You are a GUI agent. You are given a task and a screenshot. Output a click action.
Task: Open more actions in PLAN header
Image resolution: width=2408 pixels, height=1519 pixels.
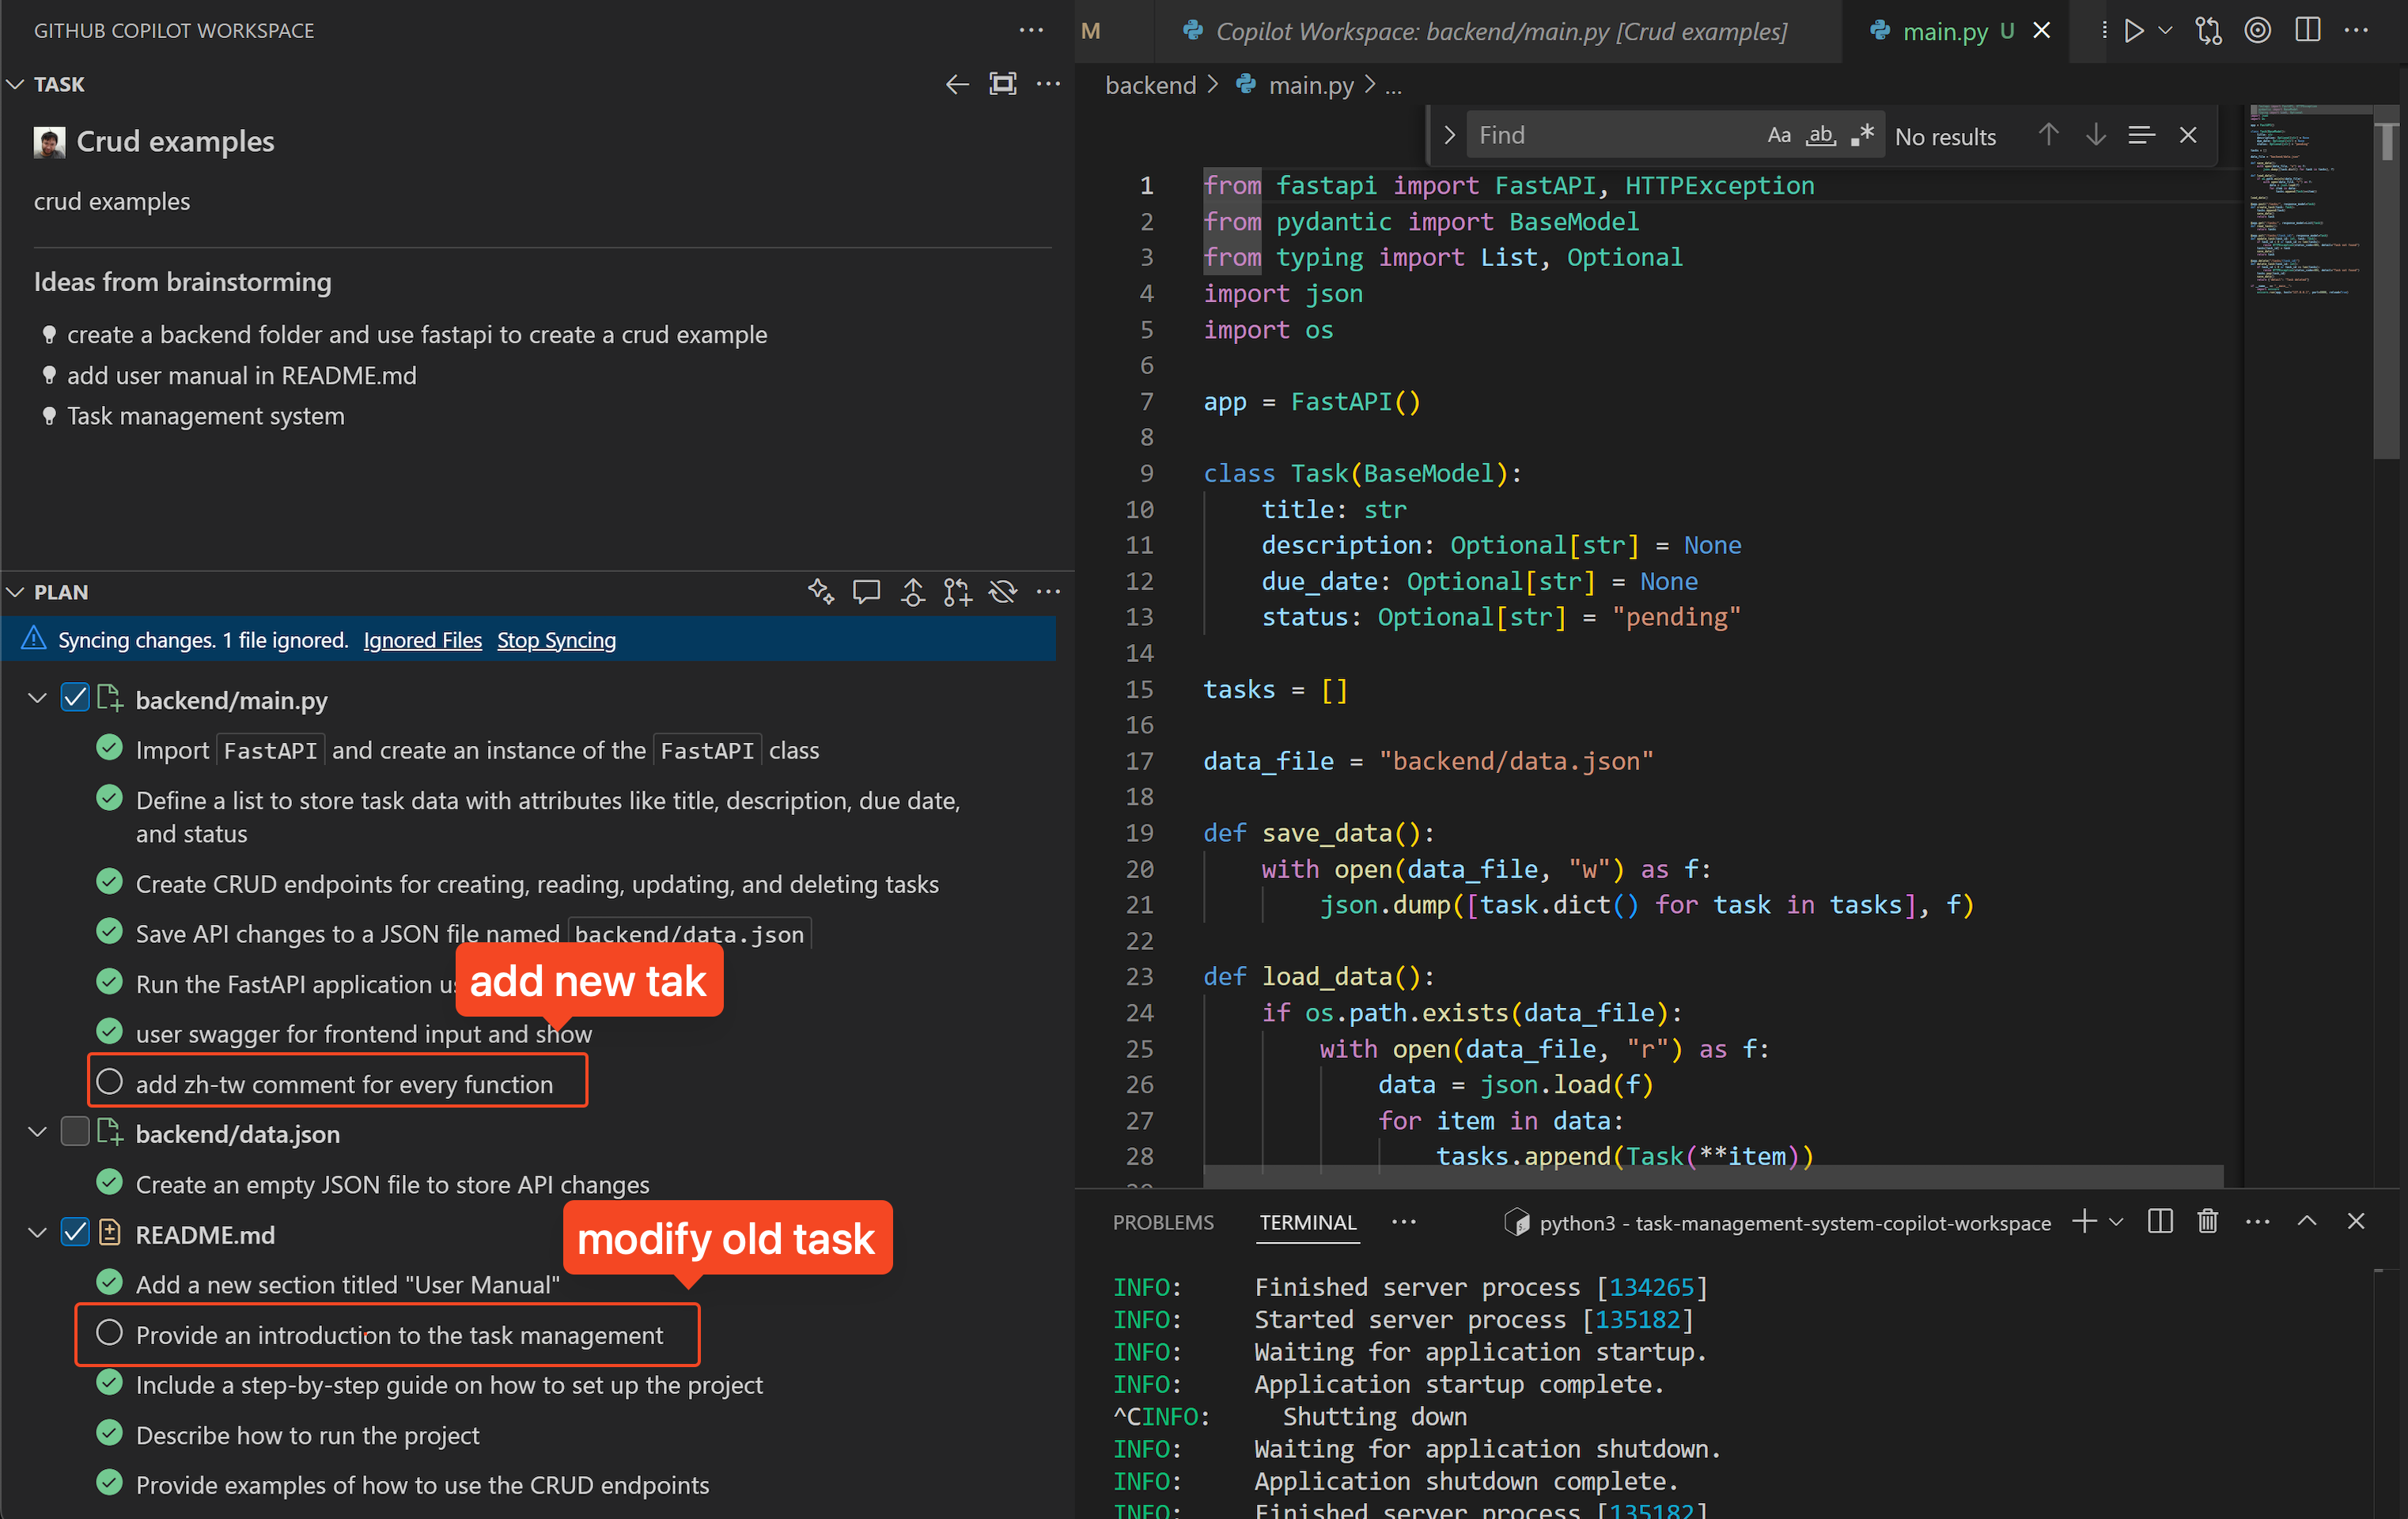[1047, 592]
